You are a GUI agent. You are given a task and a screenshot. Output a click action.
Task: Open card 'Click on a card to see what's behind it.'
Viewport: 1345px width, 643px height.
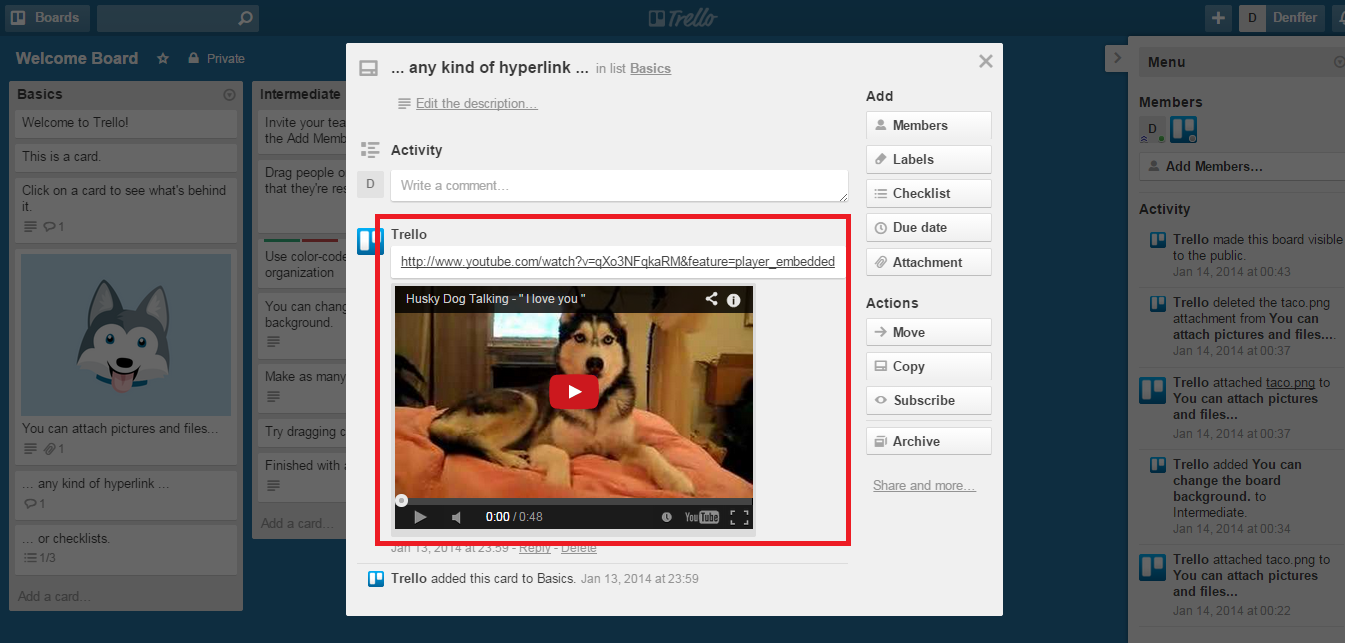[126, 209]
